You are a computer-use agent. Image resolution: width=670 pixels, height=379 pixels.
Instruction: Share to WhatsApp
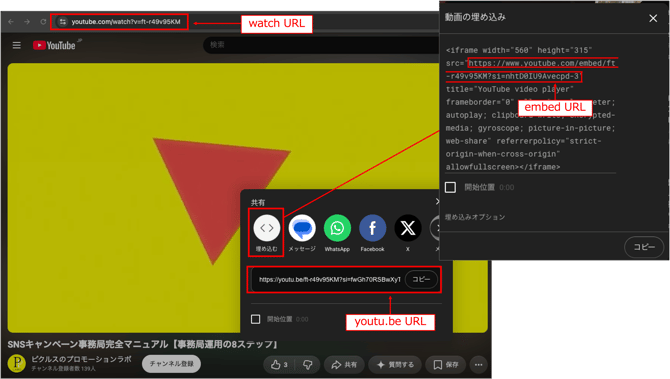(337, 228)
